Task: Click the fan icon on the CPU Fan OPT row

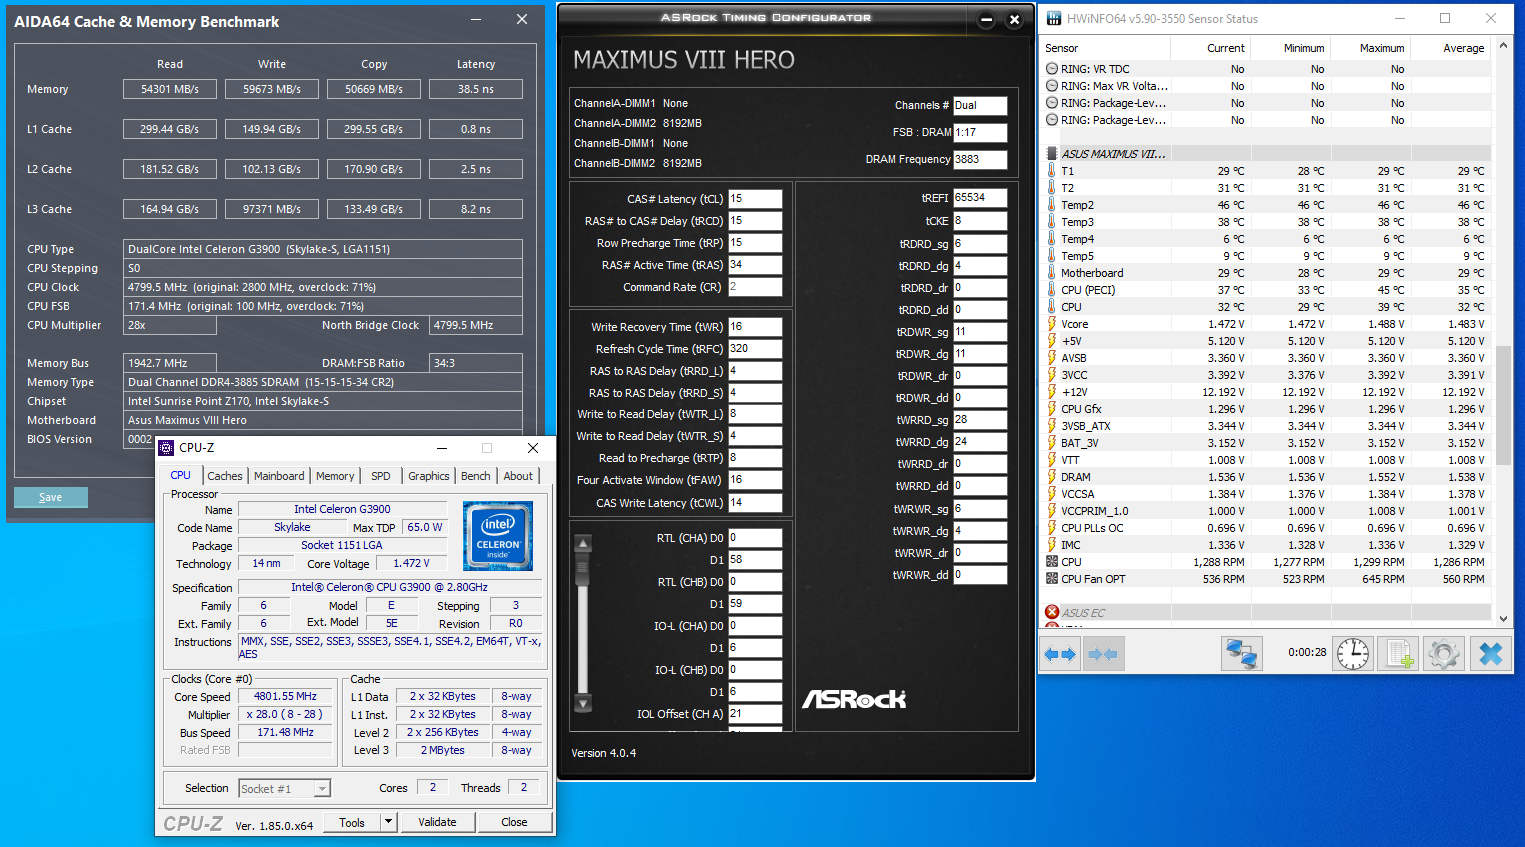Action: 1052,579
